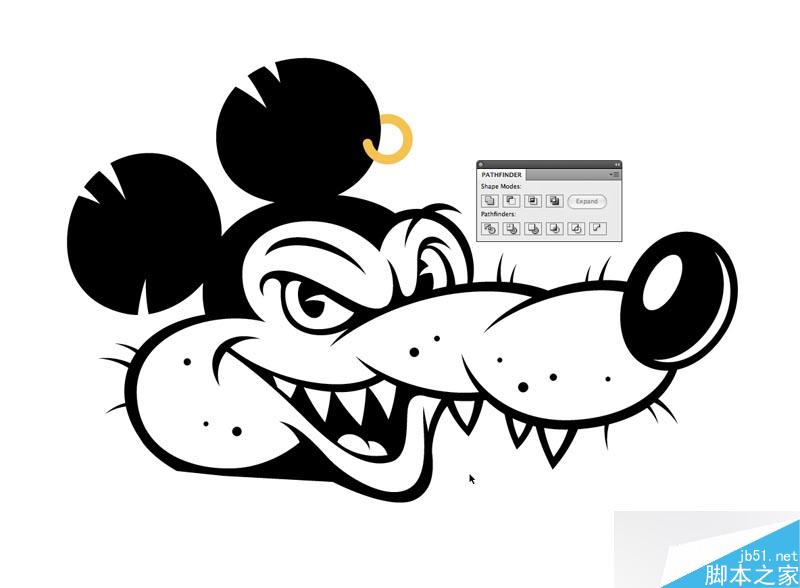Apply Unite shape mode in Pathfinder
The image size is (800, 588).
[490, 201]
